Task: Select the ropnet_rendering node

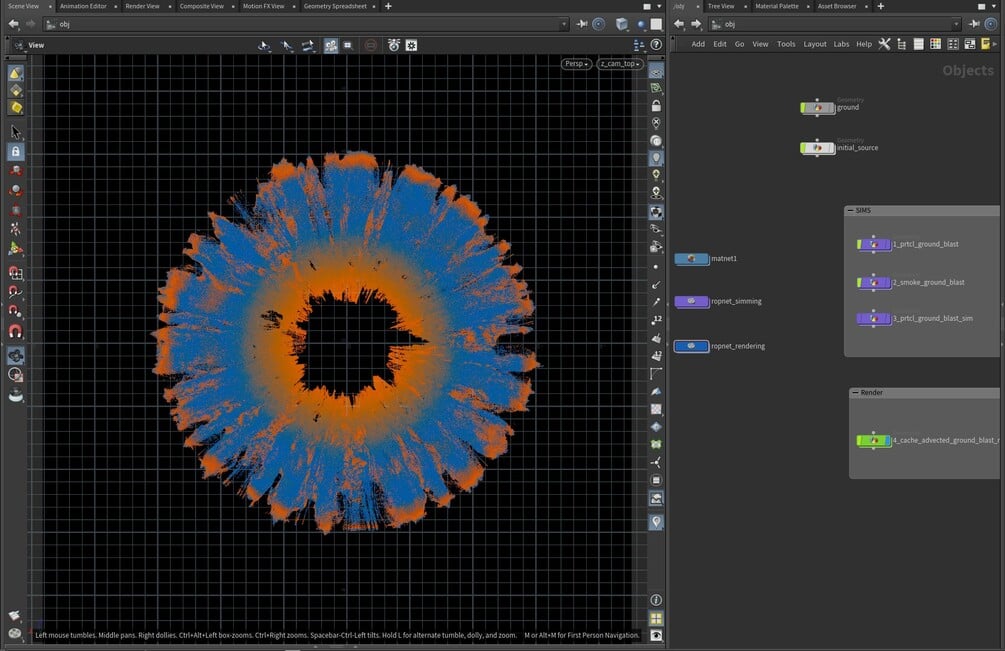Action: tap(691, 346)
